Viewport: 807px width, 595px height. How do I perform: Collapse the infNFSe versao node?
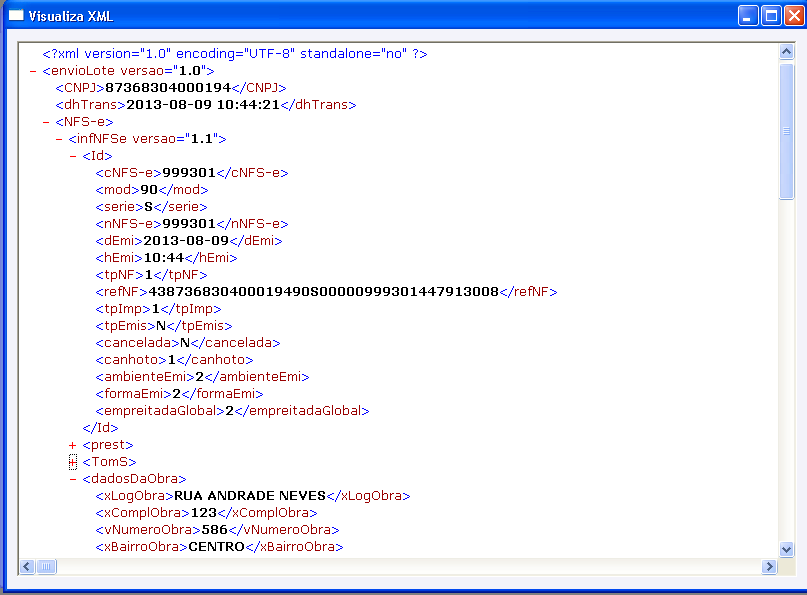pos(59,139)
